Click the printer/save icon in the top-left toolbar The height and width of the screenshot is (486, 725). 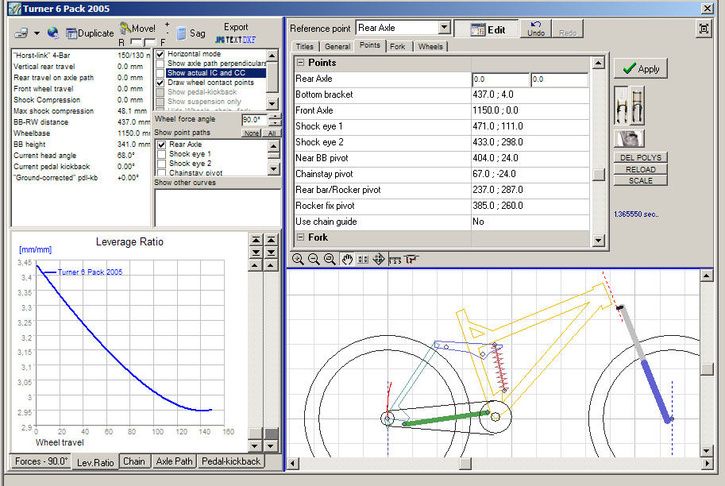21,33
